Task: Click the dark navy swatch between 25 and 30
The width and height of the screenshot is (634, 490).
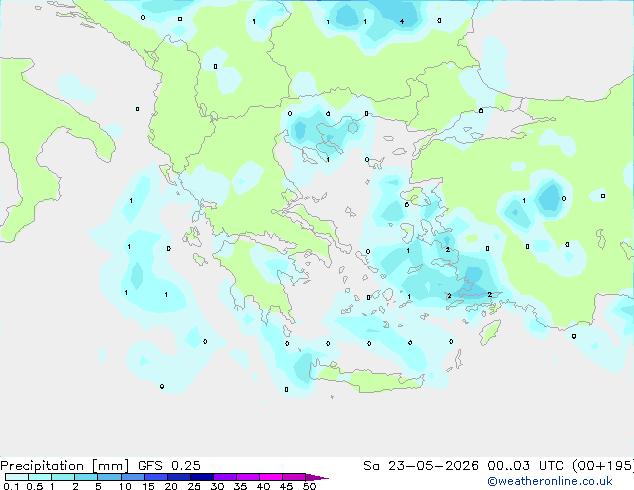Action: pos(202,477)
